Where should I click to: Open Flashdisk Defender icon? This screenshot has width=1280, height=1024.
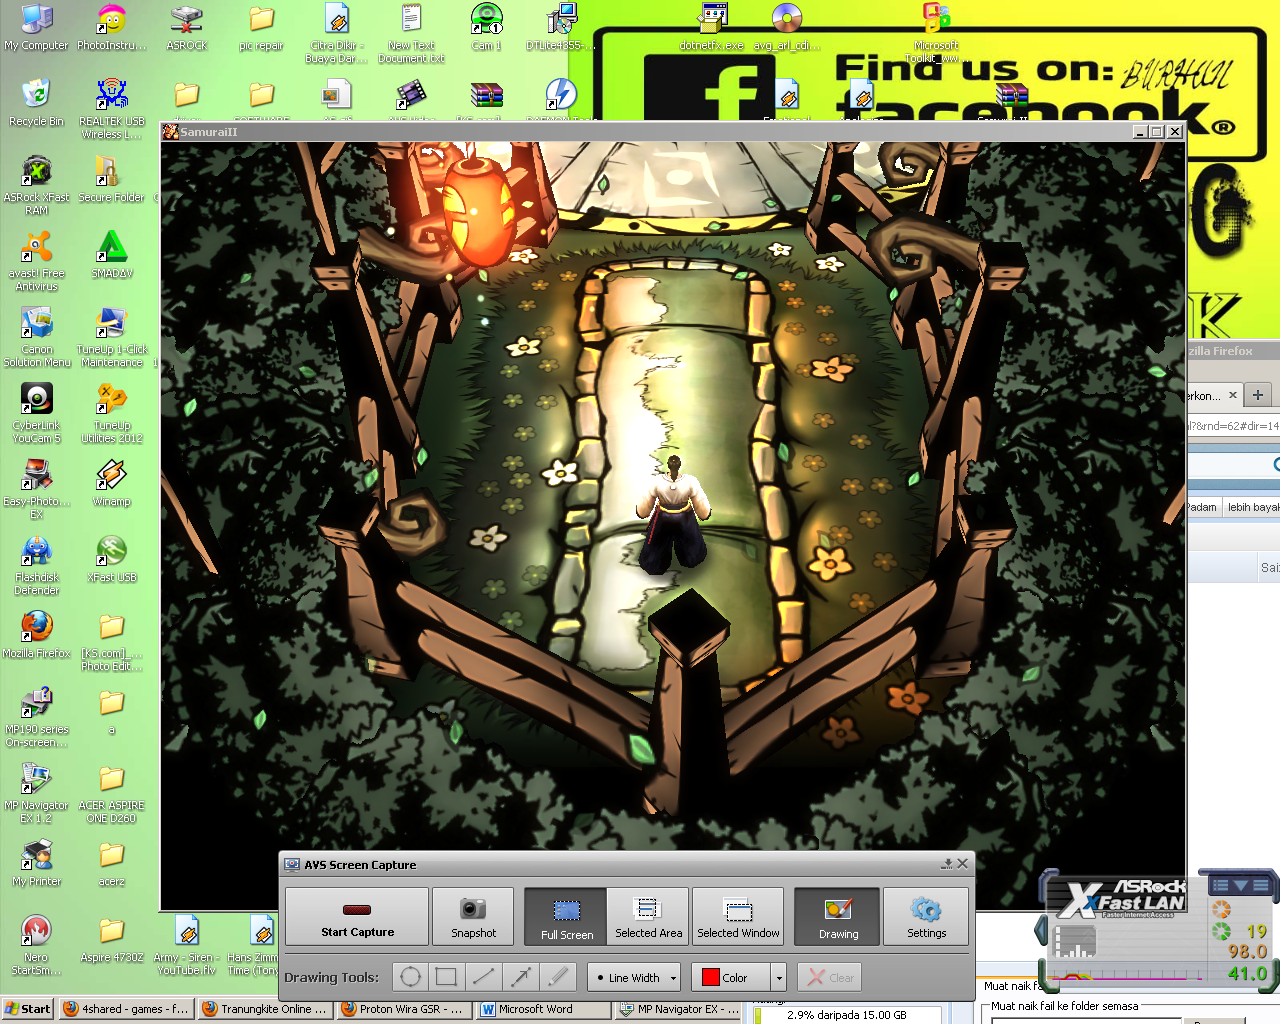point(37,565)
